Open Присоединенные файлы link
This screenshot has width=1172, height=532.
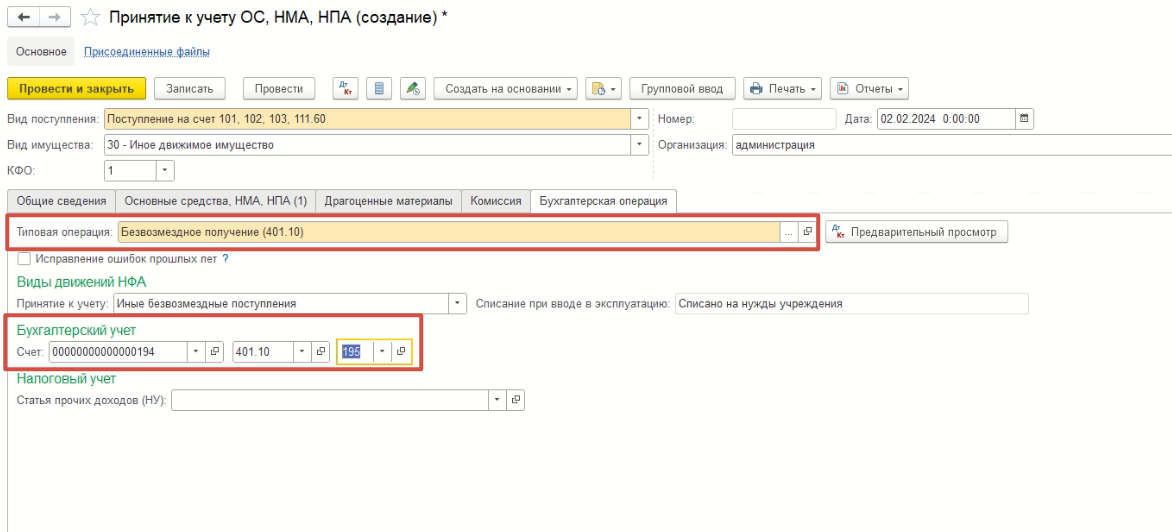coord(146,52)
